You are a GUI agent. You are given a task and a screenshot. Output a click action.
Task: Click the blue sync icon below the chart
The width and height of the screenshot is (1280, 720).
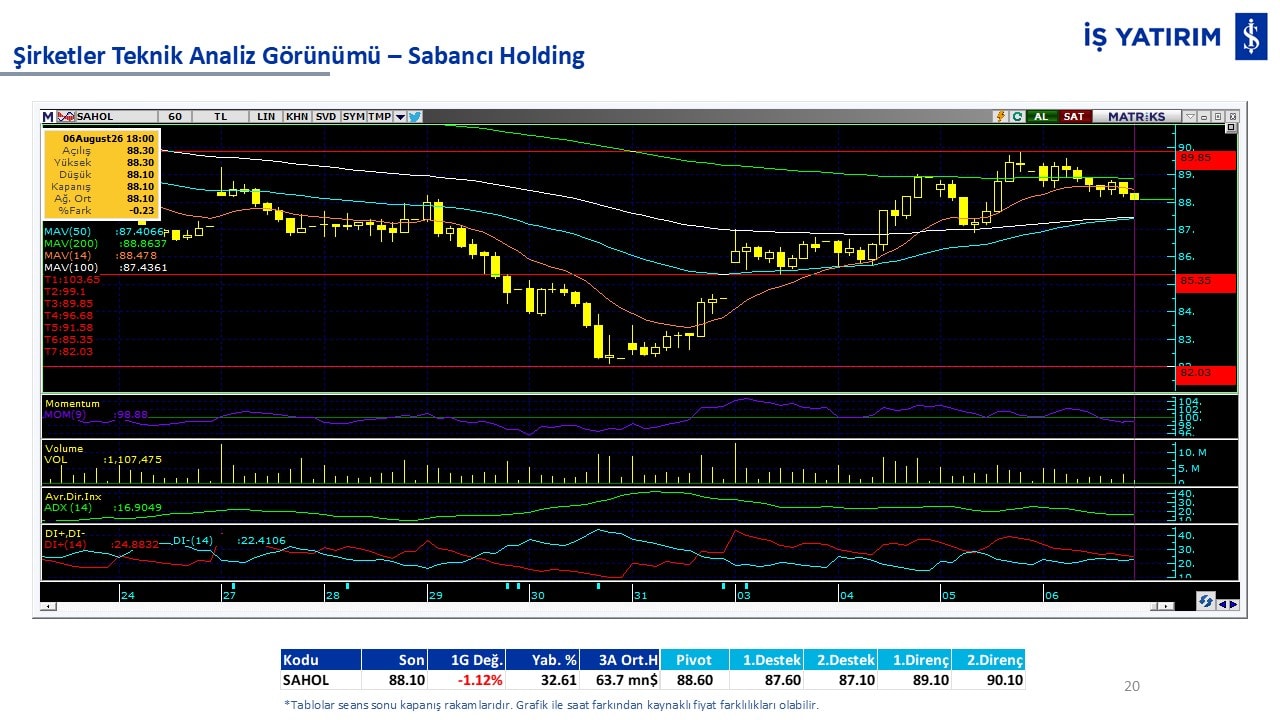click(1207, 601)
